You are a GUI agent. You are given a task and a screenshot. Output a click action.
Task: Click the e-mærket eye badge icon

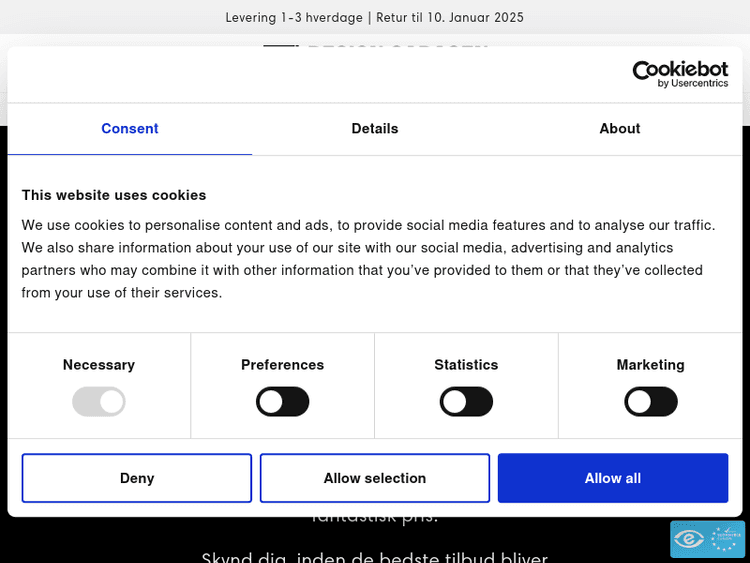tap(688, 539)
